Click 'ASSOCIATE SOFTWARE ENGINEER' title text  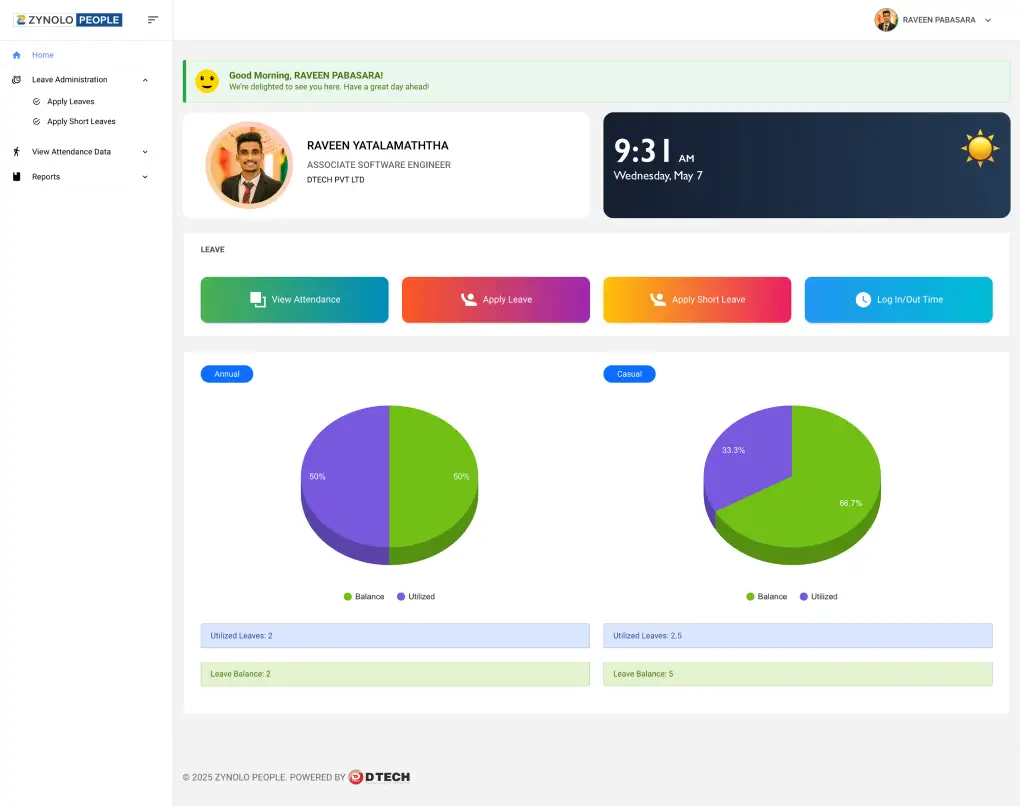379,165
